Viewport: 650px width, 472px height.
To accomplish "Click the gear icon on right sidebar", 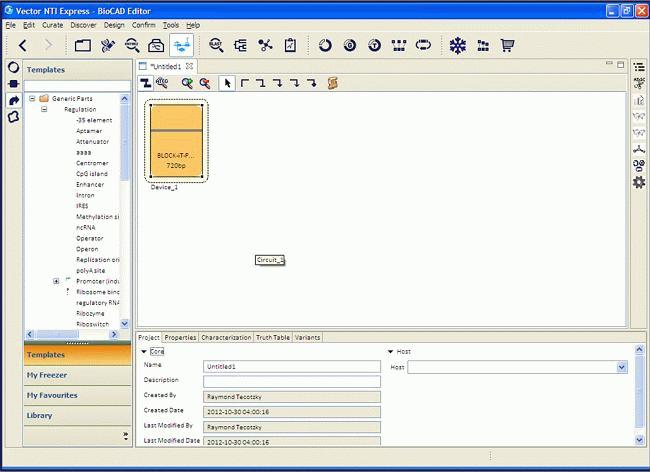I will click(x=639, y=182).
